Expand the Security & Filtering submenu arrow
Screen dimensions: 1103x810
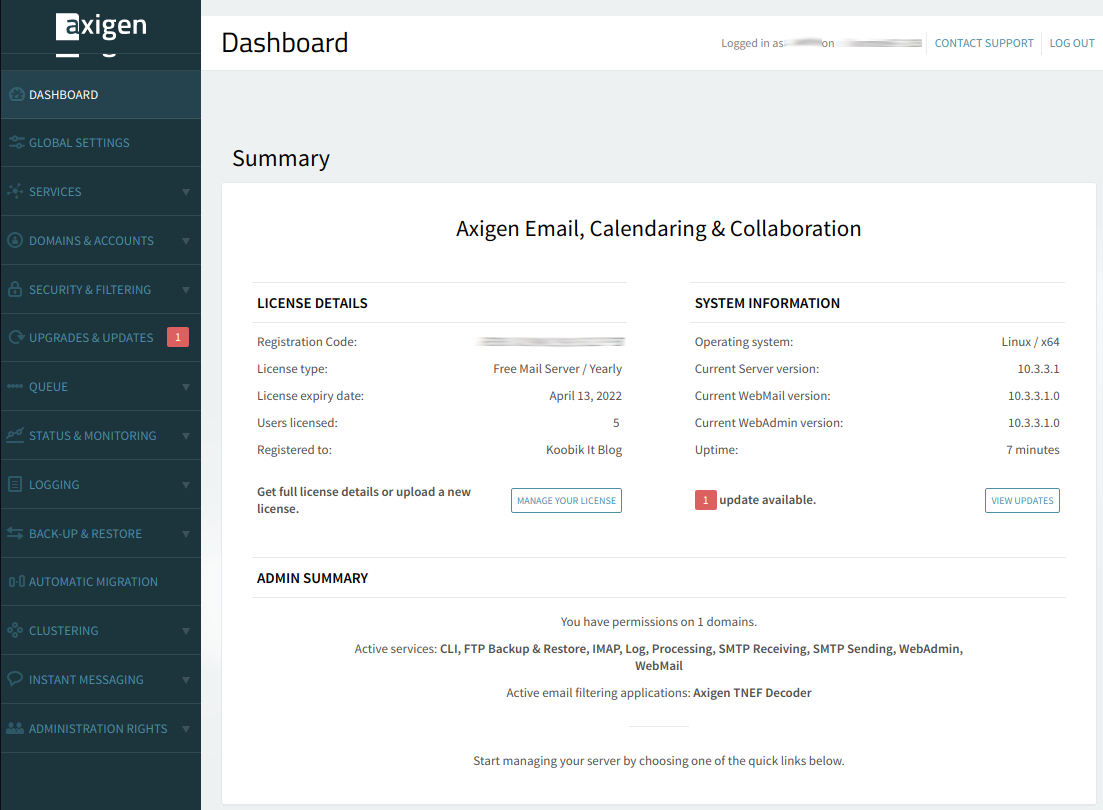[186, 290]
